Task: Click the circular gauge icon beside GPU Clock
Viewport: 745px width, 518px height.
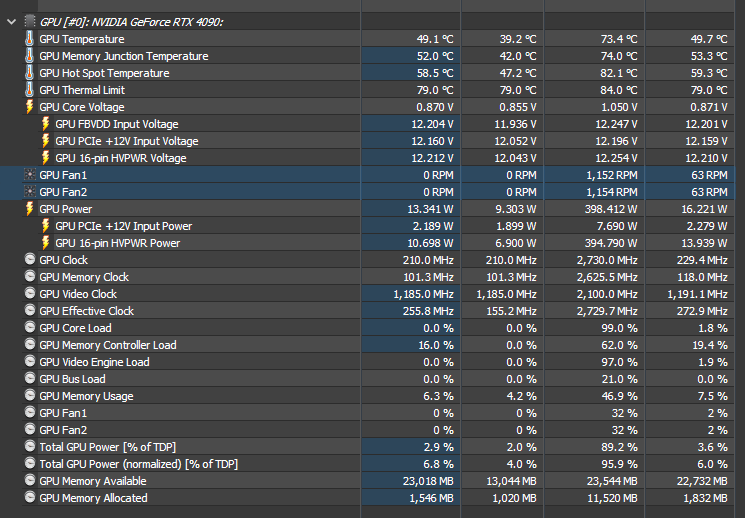Action: pyautogui.click(x=30, y=260)
